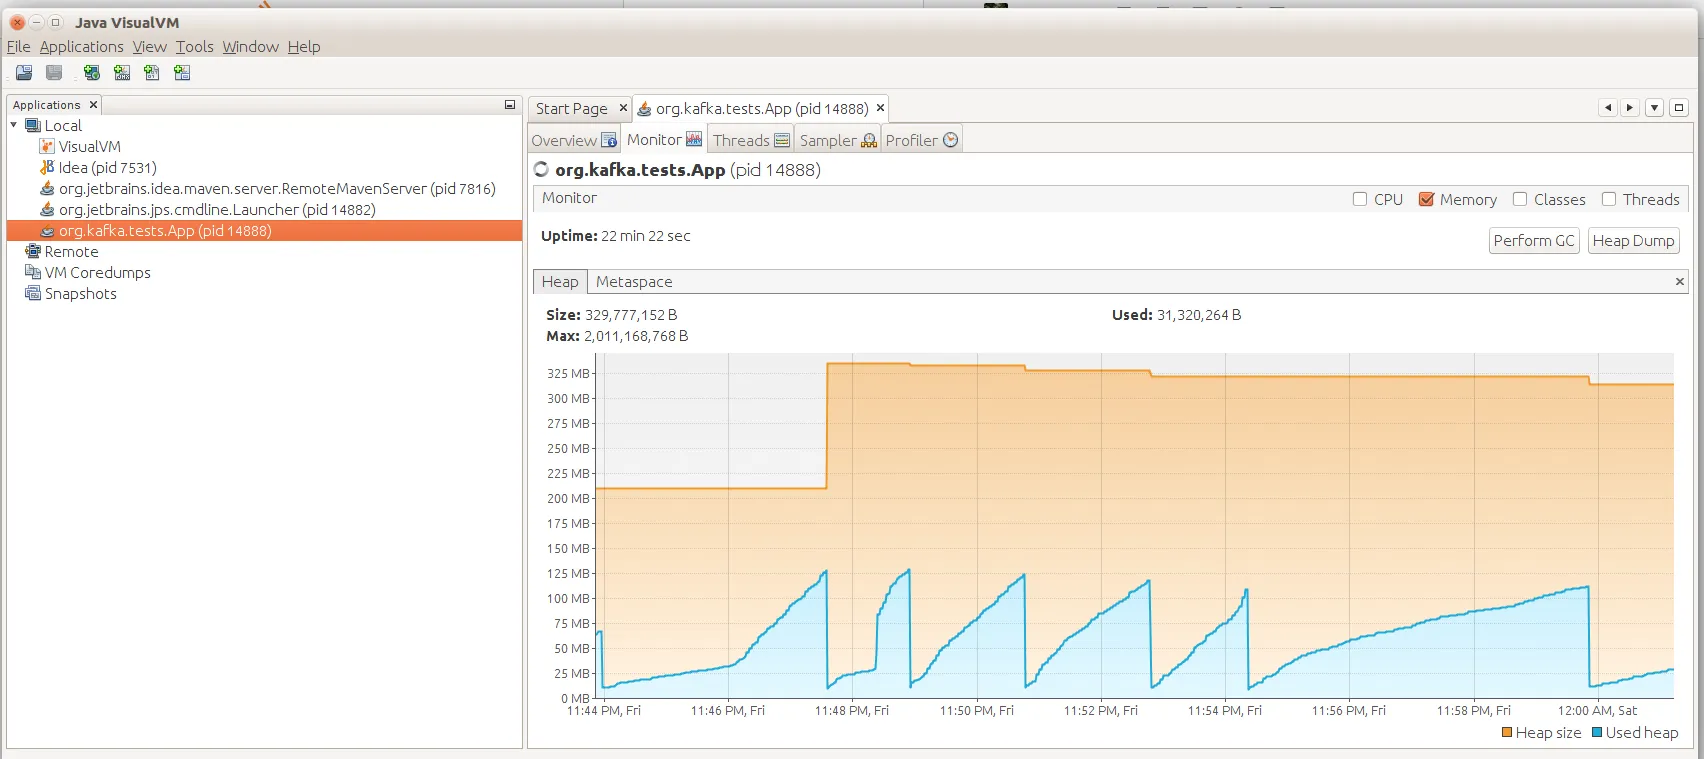The width and height of the screenshot is (1704, 759).
Task: Select the VisualVM application in the tree
Action: [89, 147]
